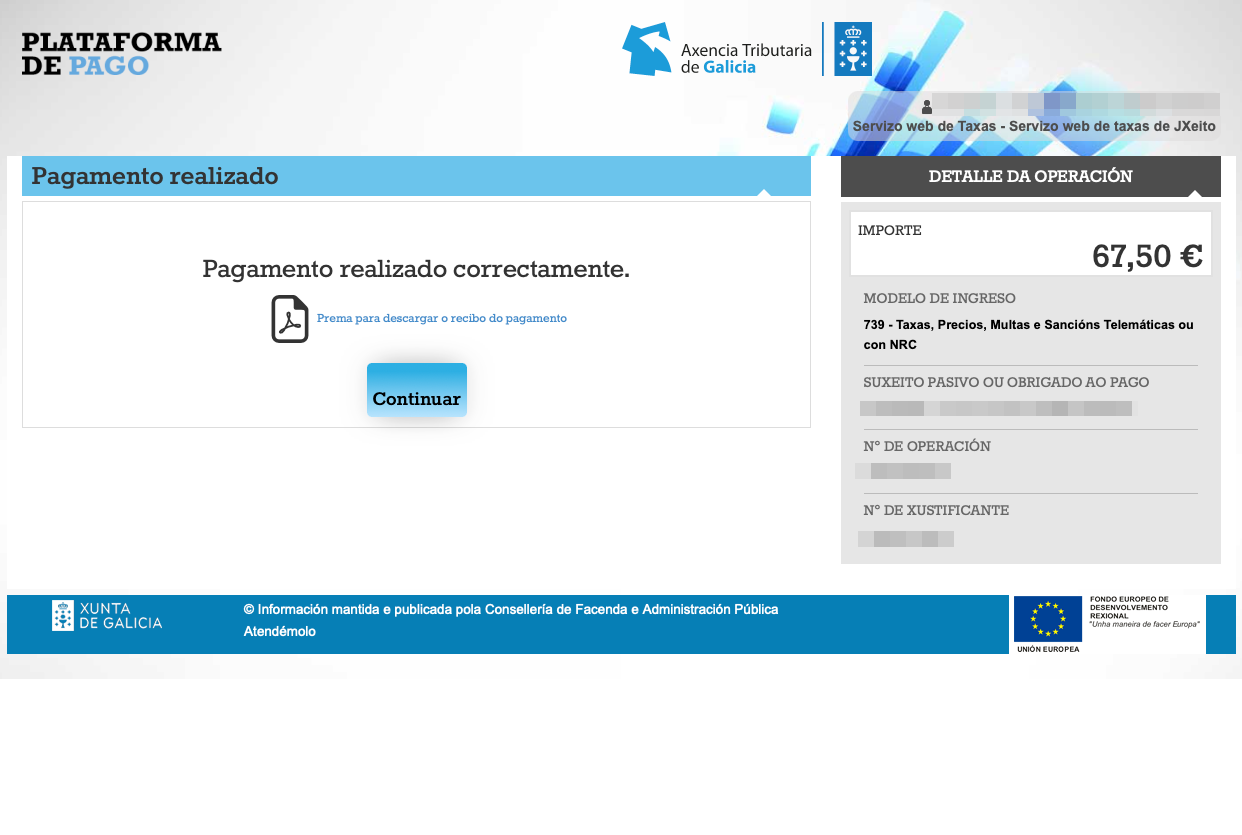Click the Galicia coat of arms emblem
1242x835 pixels.
click(x=853, y=49)
